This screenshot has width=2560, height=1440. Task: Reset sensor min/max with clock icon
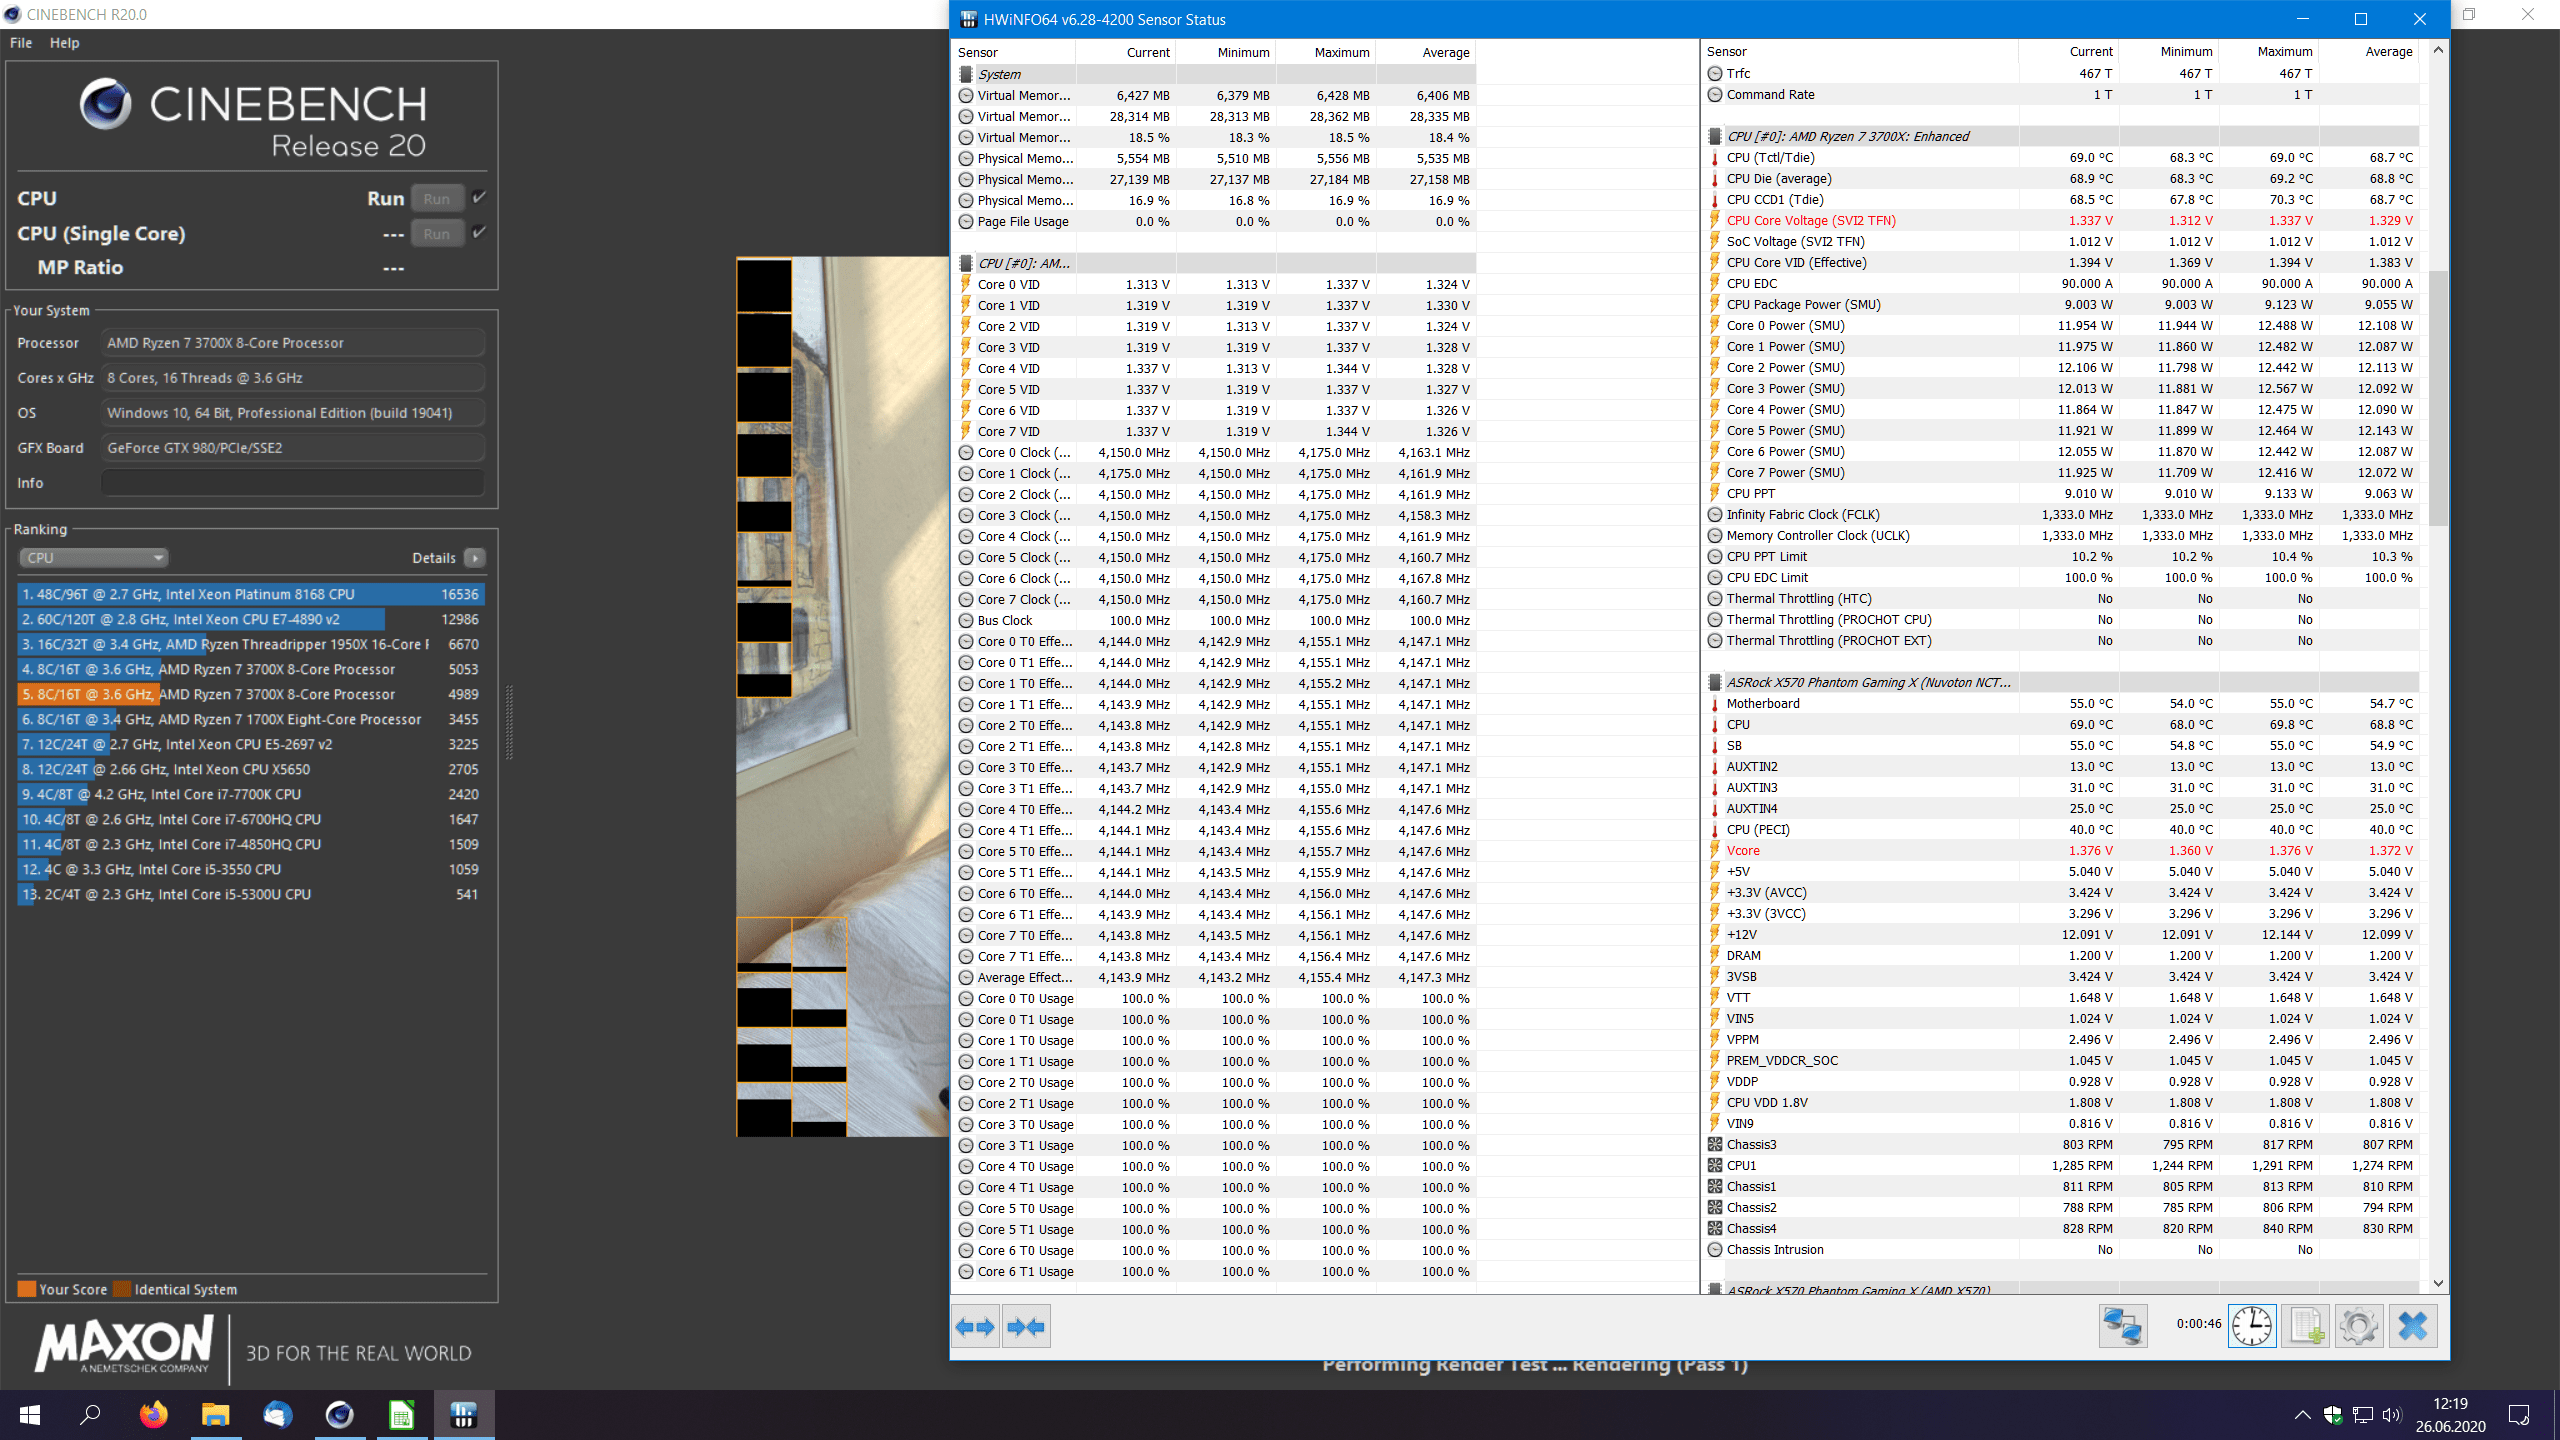click(x=2252, y=1326)
